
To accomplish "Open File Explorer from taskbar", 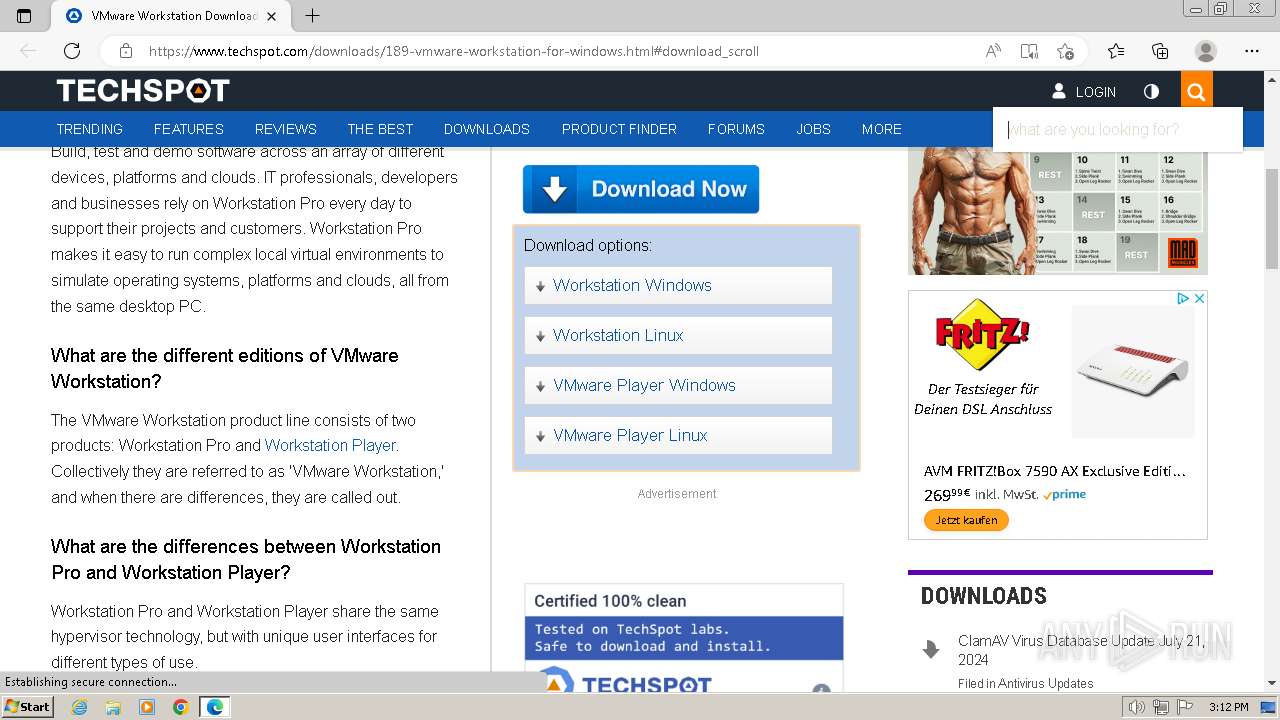I will coord(113,707).
